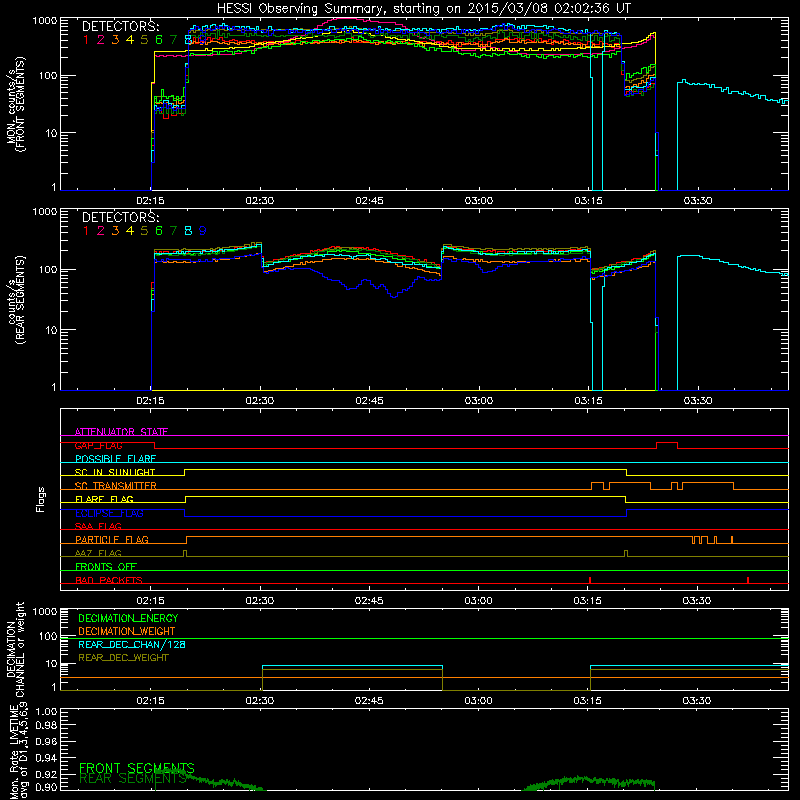Image resolution: width=800 pixels, height=800 pixels.
Task: Click detector 9 legend in rear segments panel
Action: click(x=203, y=231)
